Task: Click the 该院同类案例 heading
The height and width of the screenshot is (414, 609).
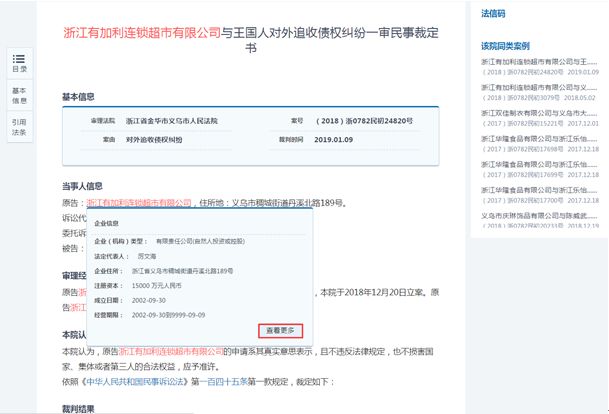Action: [505, 46]
